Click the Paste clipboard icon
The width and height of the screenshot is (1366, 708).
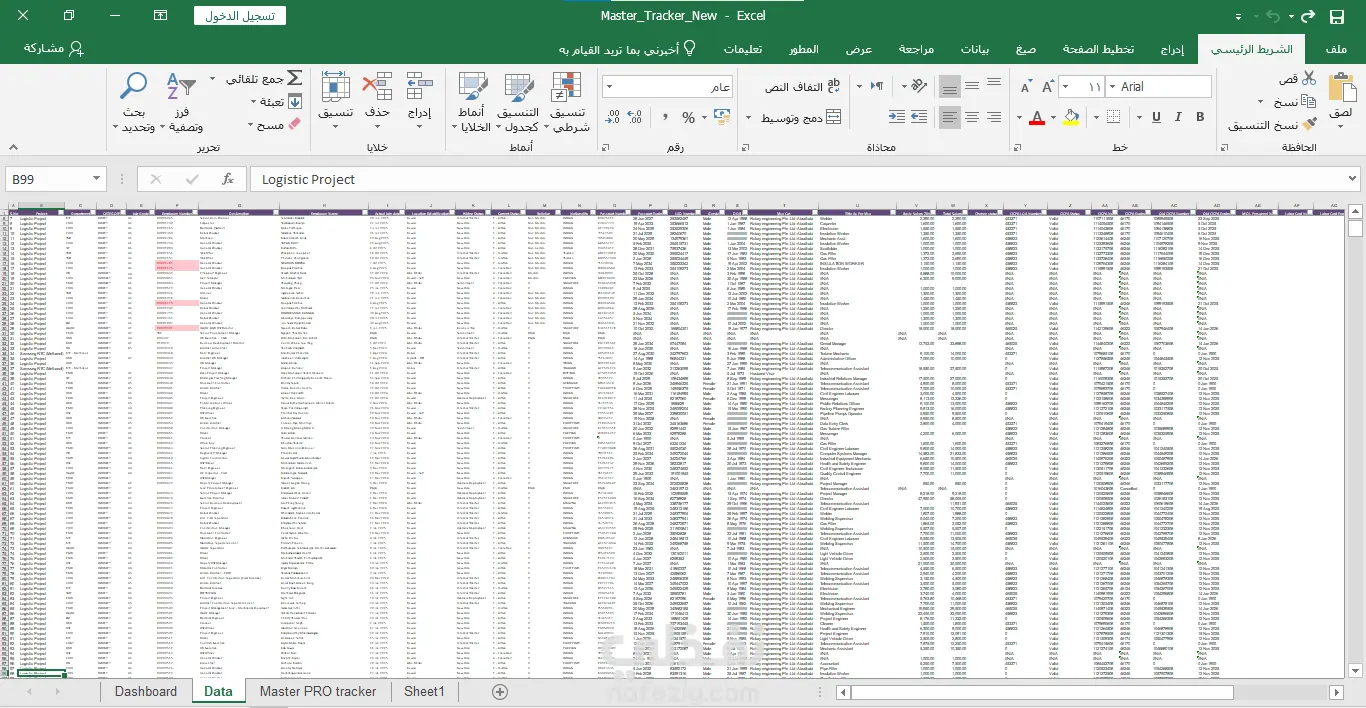[1343, 87]
